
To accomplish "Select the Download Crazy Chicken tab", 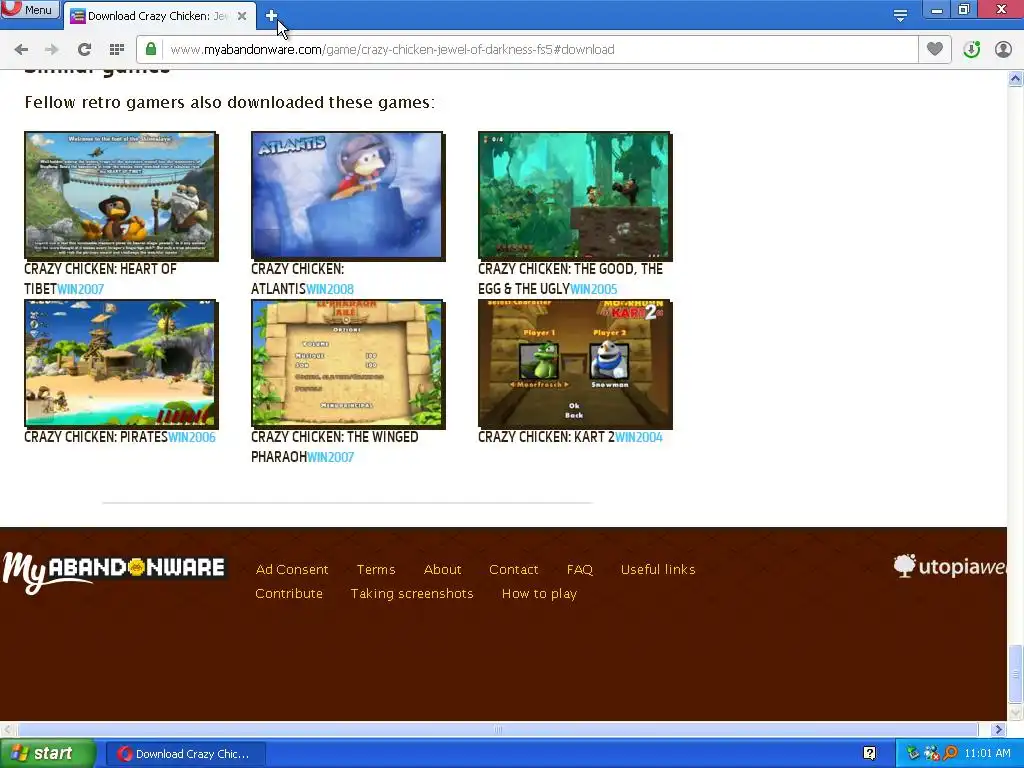I will [x=159, y=16].
